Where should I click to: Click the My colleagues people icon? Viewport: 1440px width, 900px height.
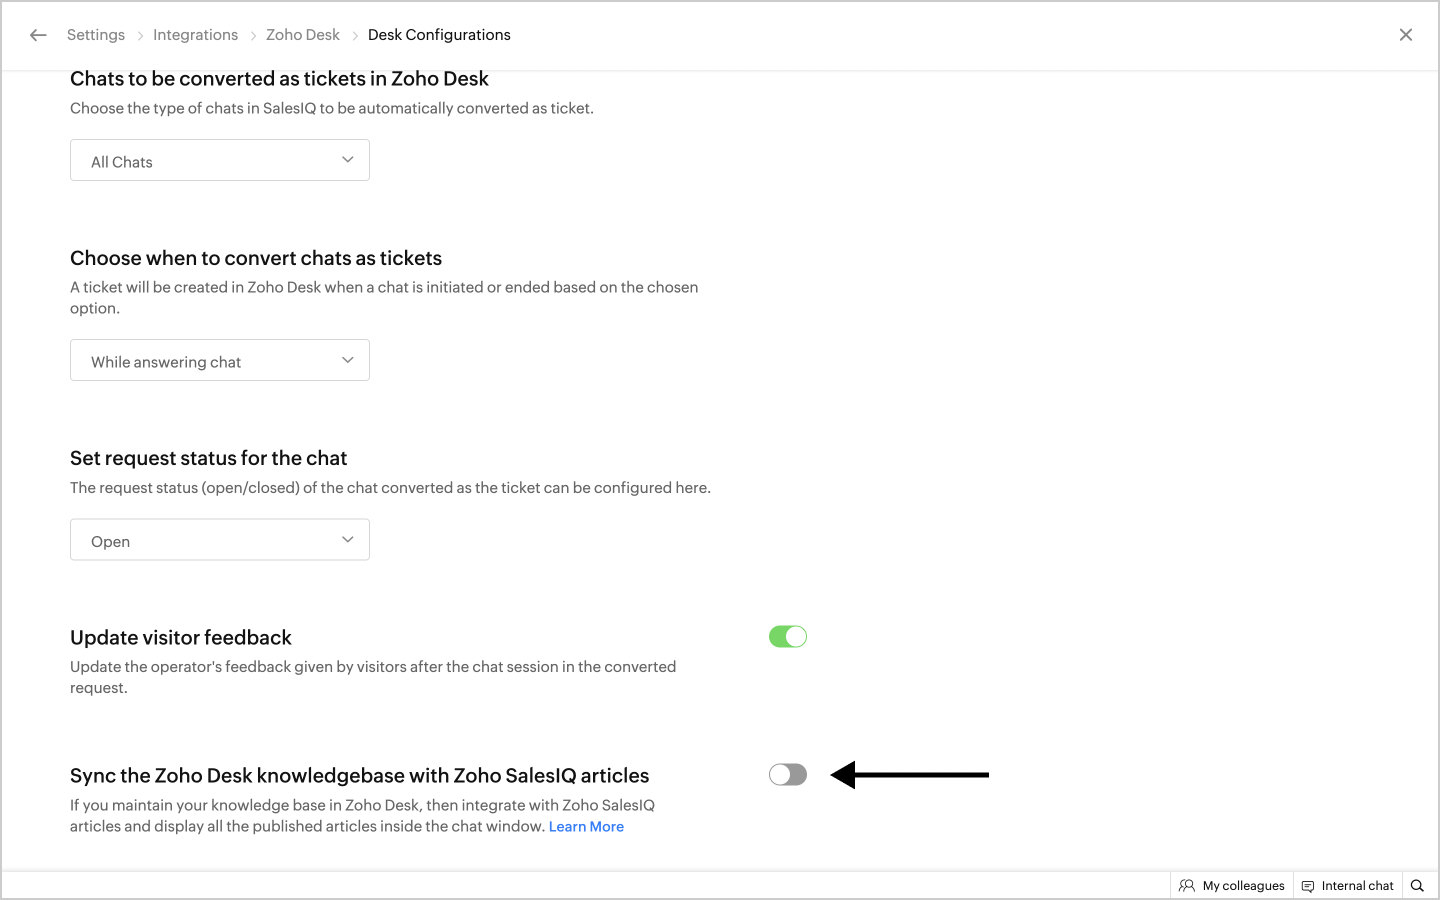tap(1187, 885)
